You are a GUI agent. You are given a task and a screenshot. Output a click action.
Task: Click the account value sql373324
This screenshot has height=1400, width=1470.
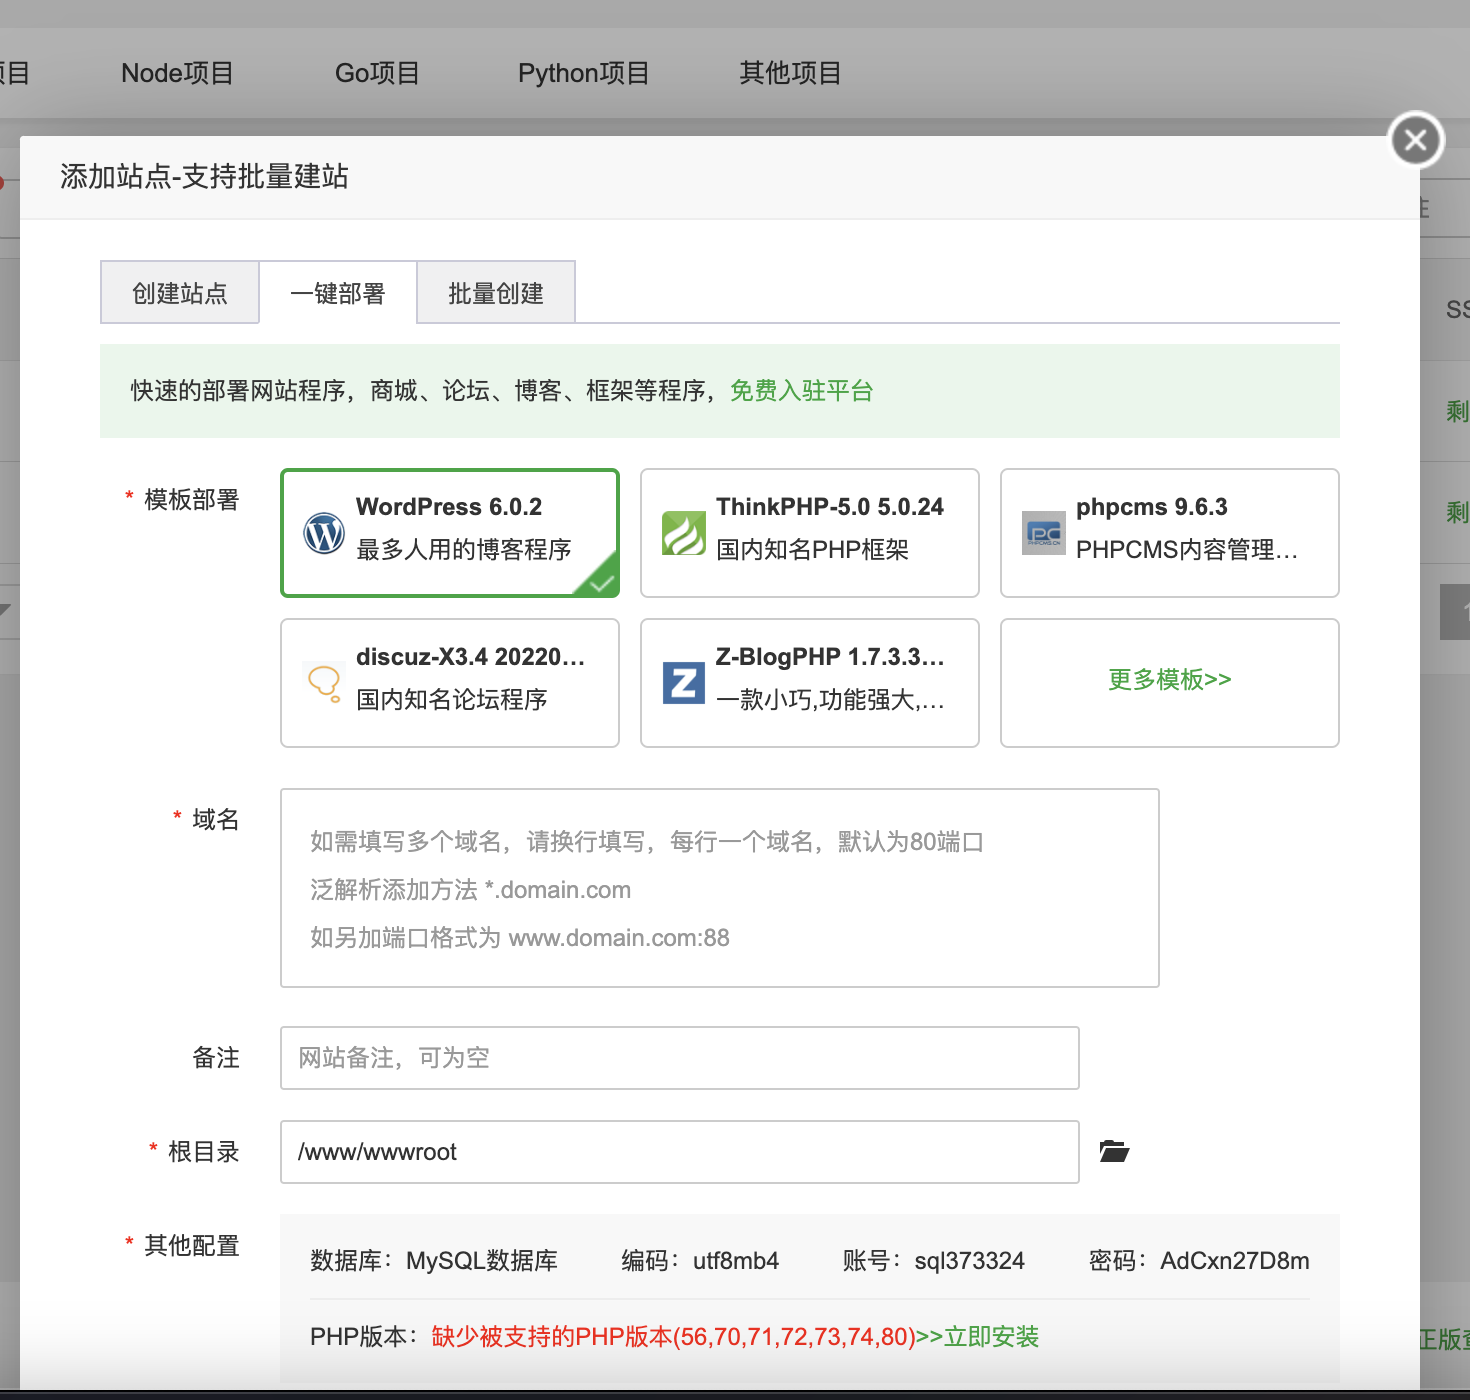[x=970, y=1261]
